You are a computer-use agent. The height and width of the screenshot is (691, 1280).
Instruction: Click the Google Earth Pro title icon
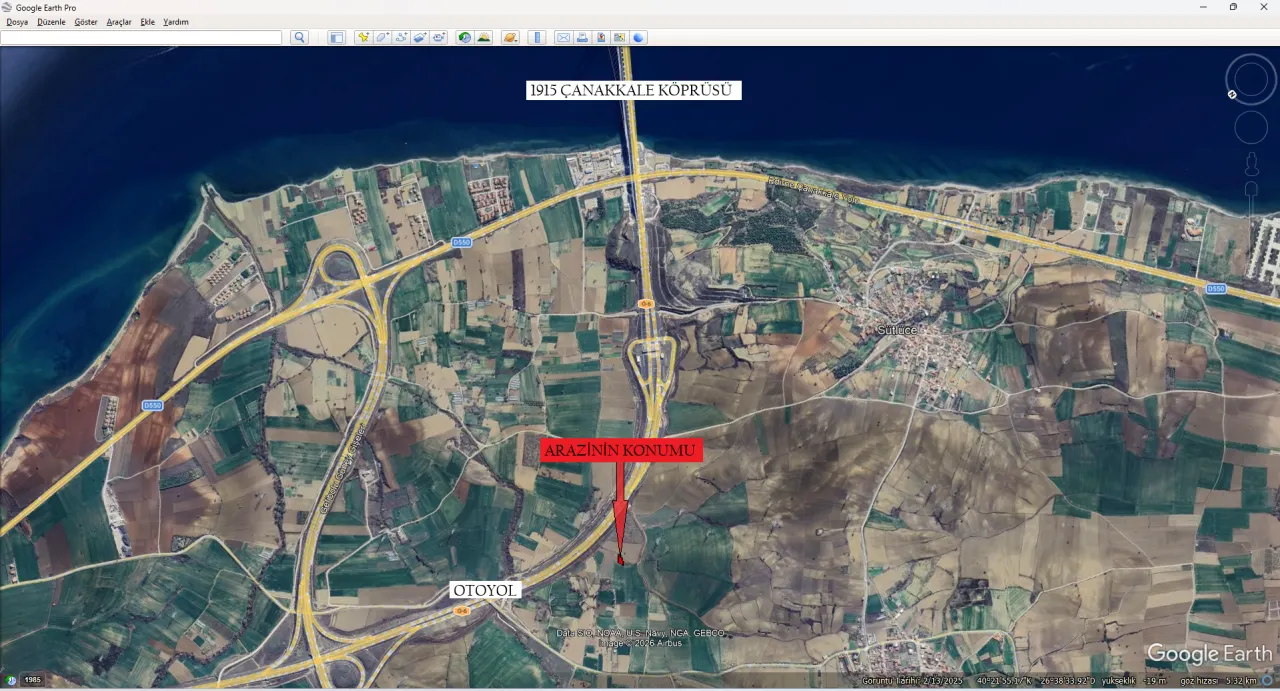(x=7, y=7)
